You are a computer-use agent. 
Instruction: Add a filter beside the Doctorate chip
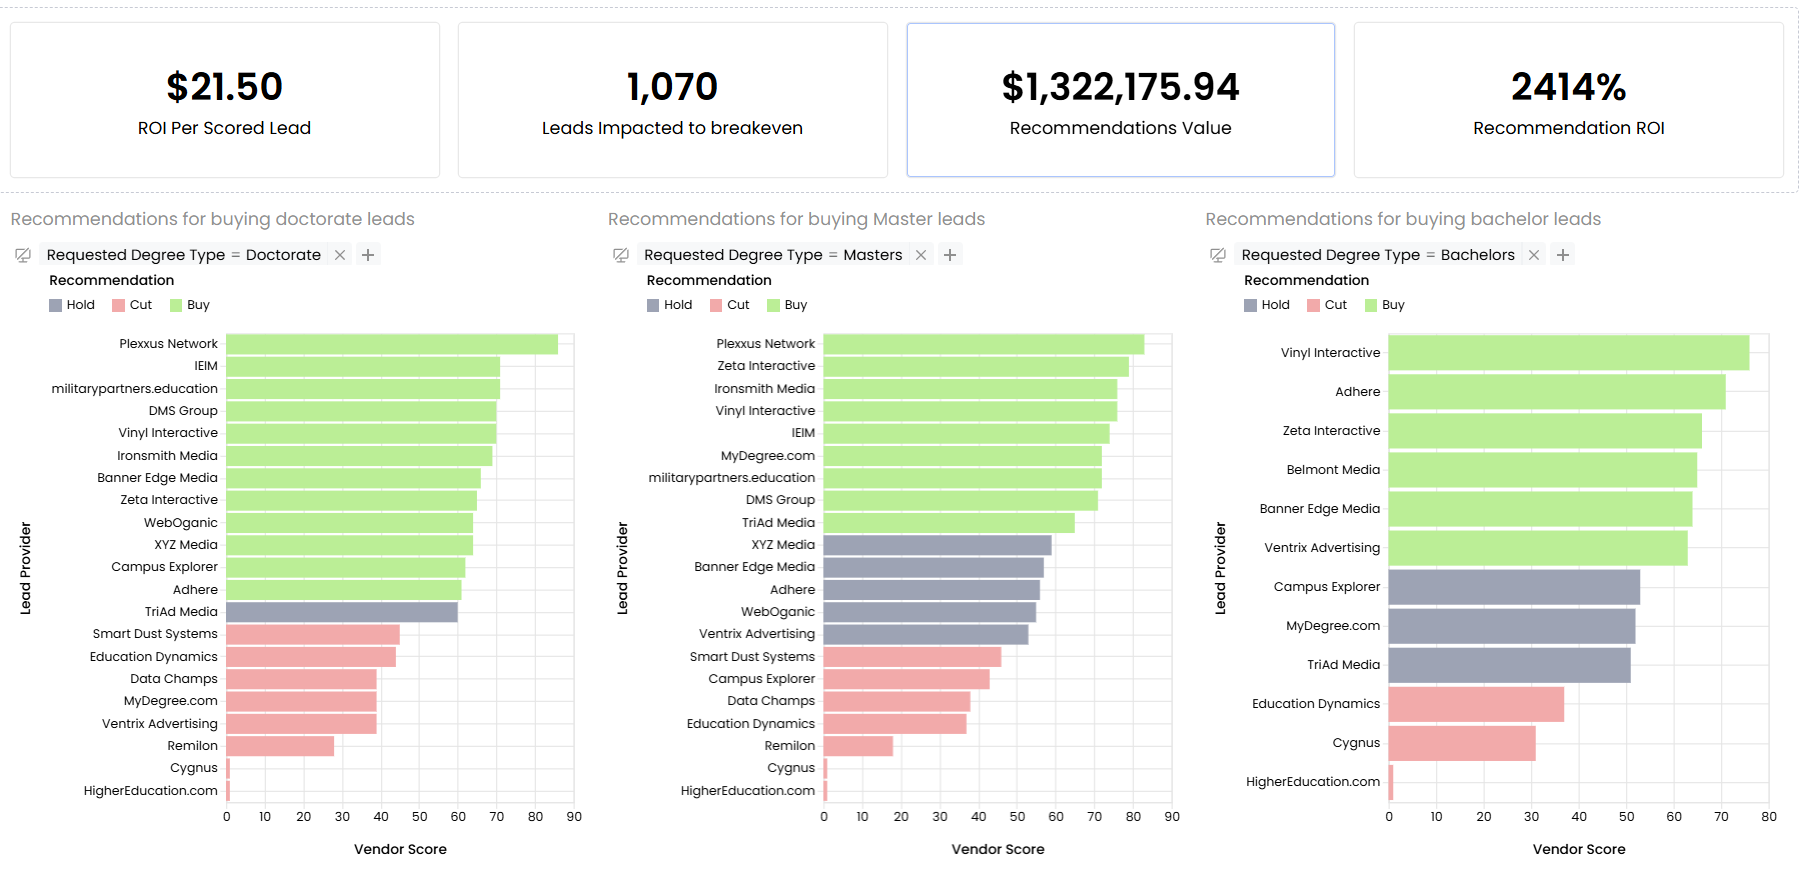click(368, 255)
